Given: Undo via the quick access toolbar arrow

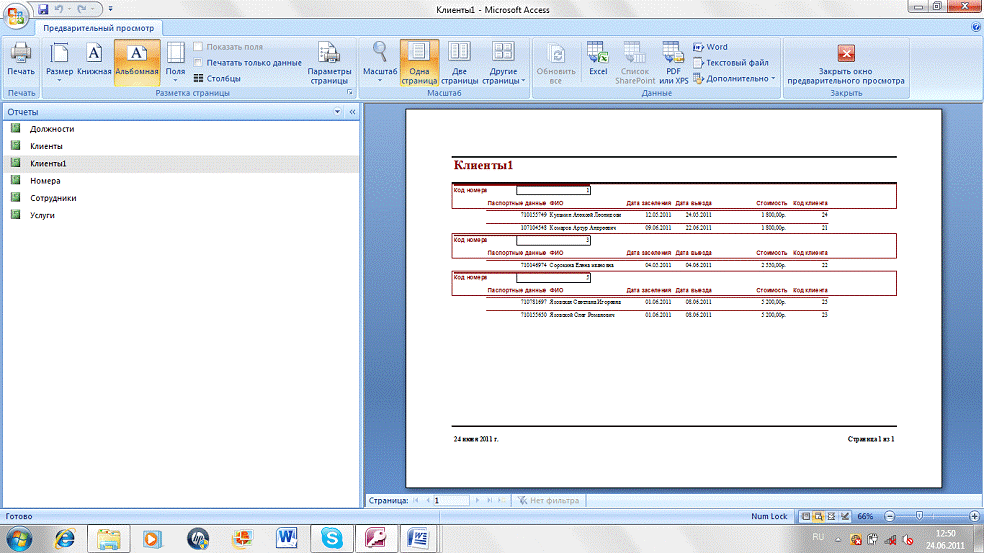Looking at the screenshot, I should tap(58, 9).
